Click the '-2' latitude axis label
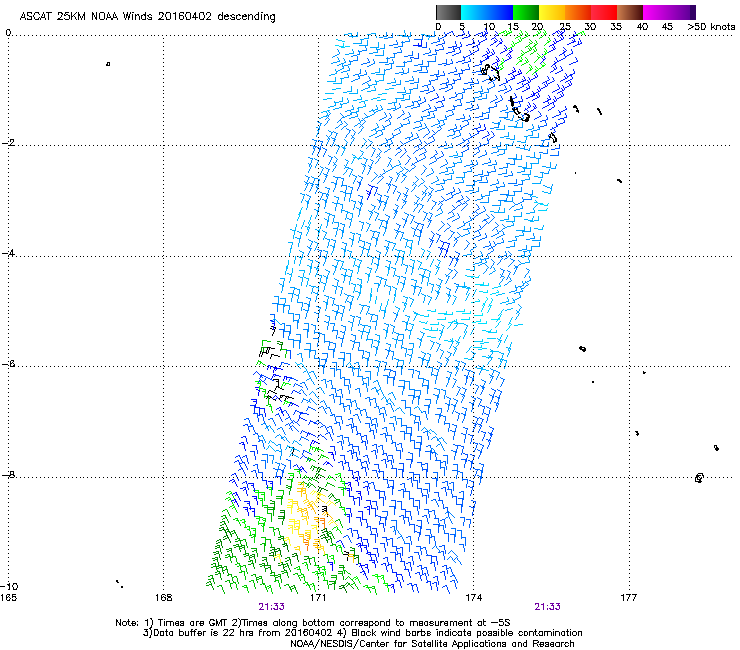 click(x=9, y=143)
